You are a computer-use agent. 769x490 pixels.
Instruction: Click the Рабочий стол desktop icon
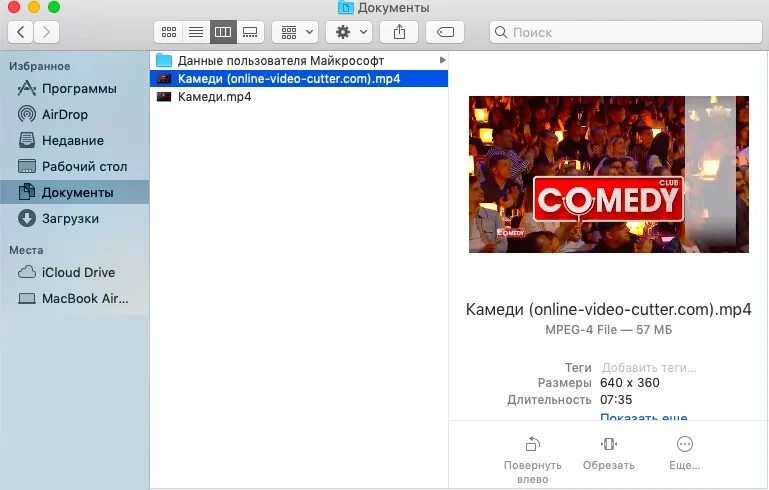pos(26,166)
